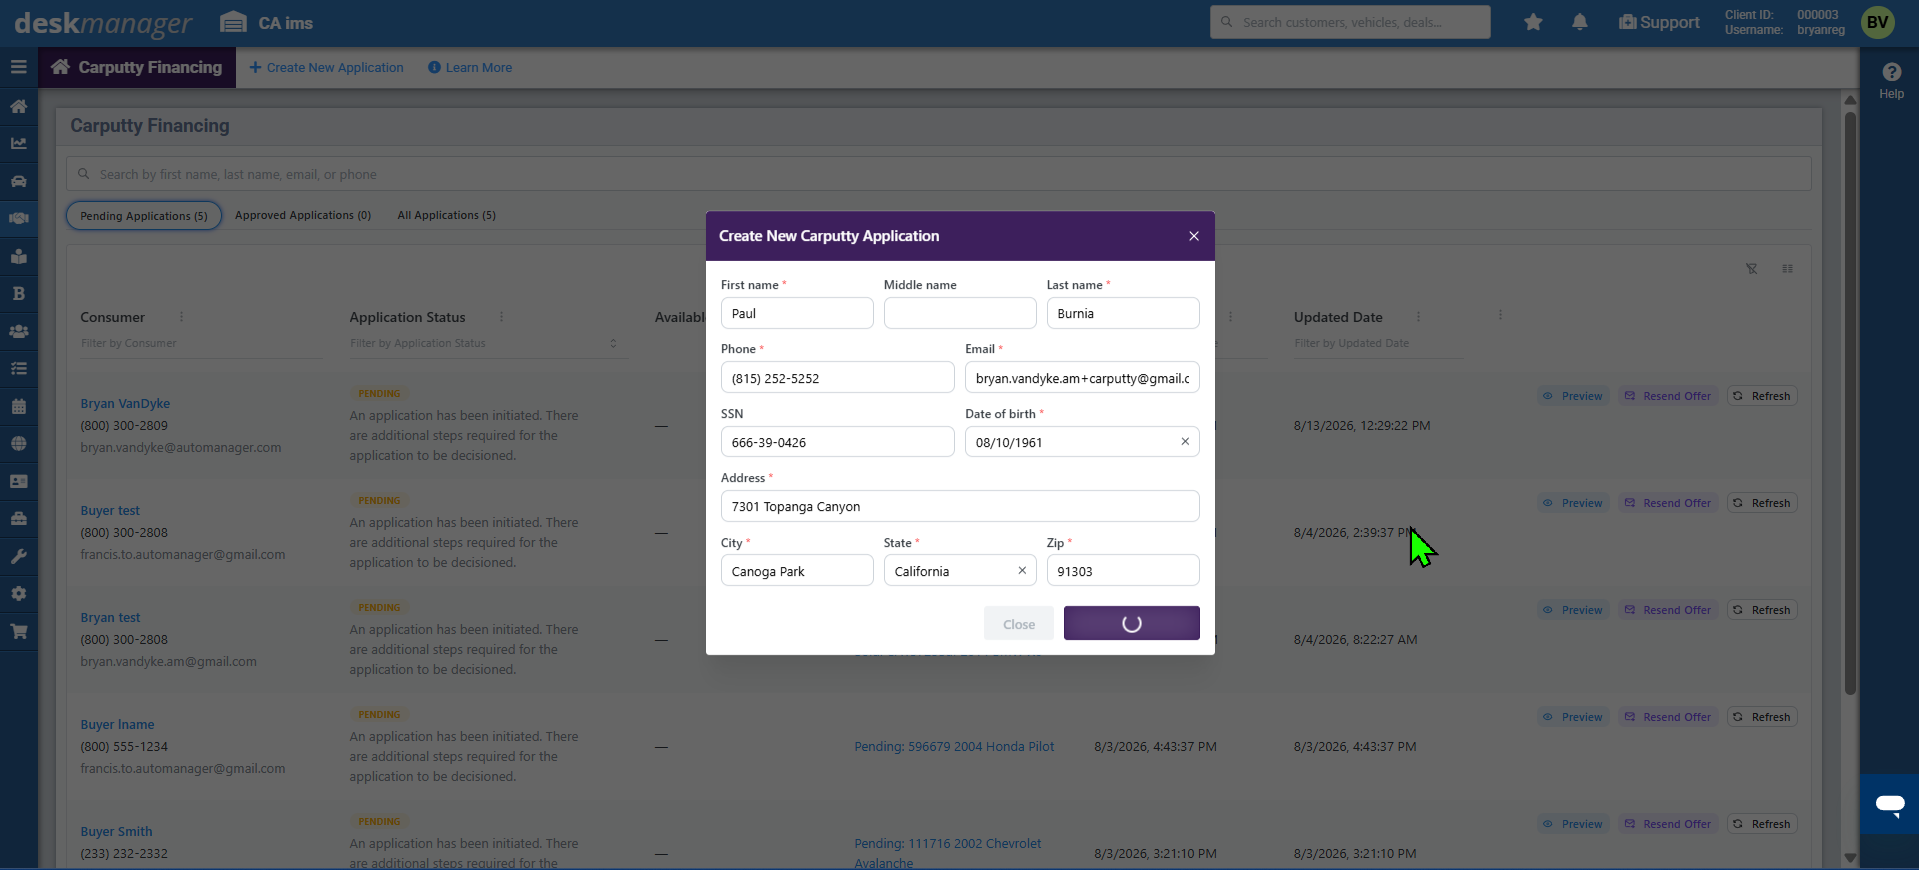Click the Learn More link
This screenshot has width=1919, height=870.
click(470, 67)
